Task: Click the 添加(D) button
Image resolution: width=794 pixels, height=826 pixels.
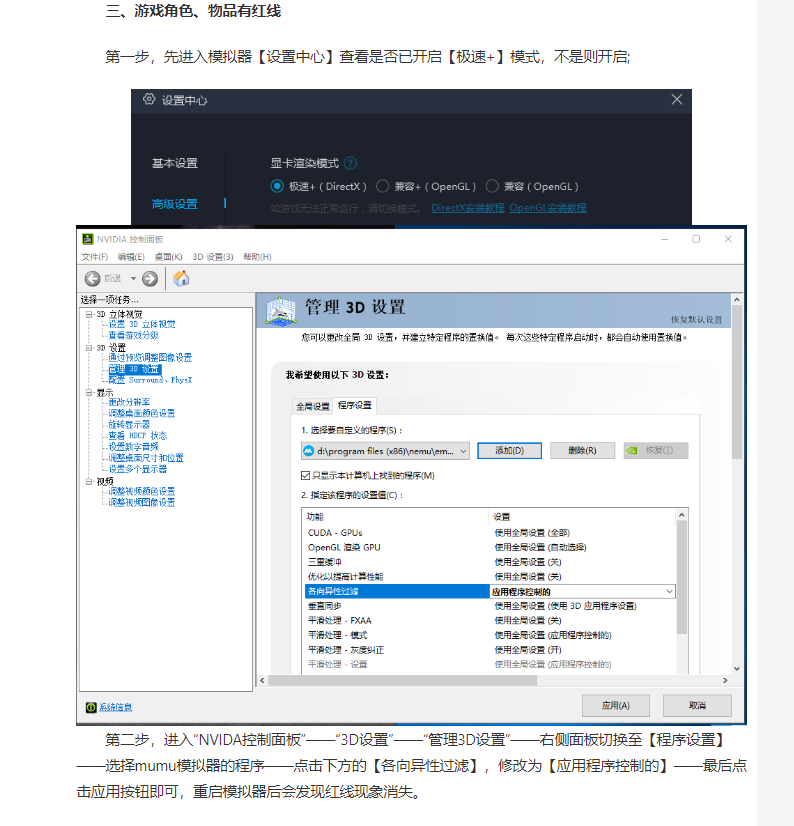Action: (509, 451)
